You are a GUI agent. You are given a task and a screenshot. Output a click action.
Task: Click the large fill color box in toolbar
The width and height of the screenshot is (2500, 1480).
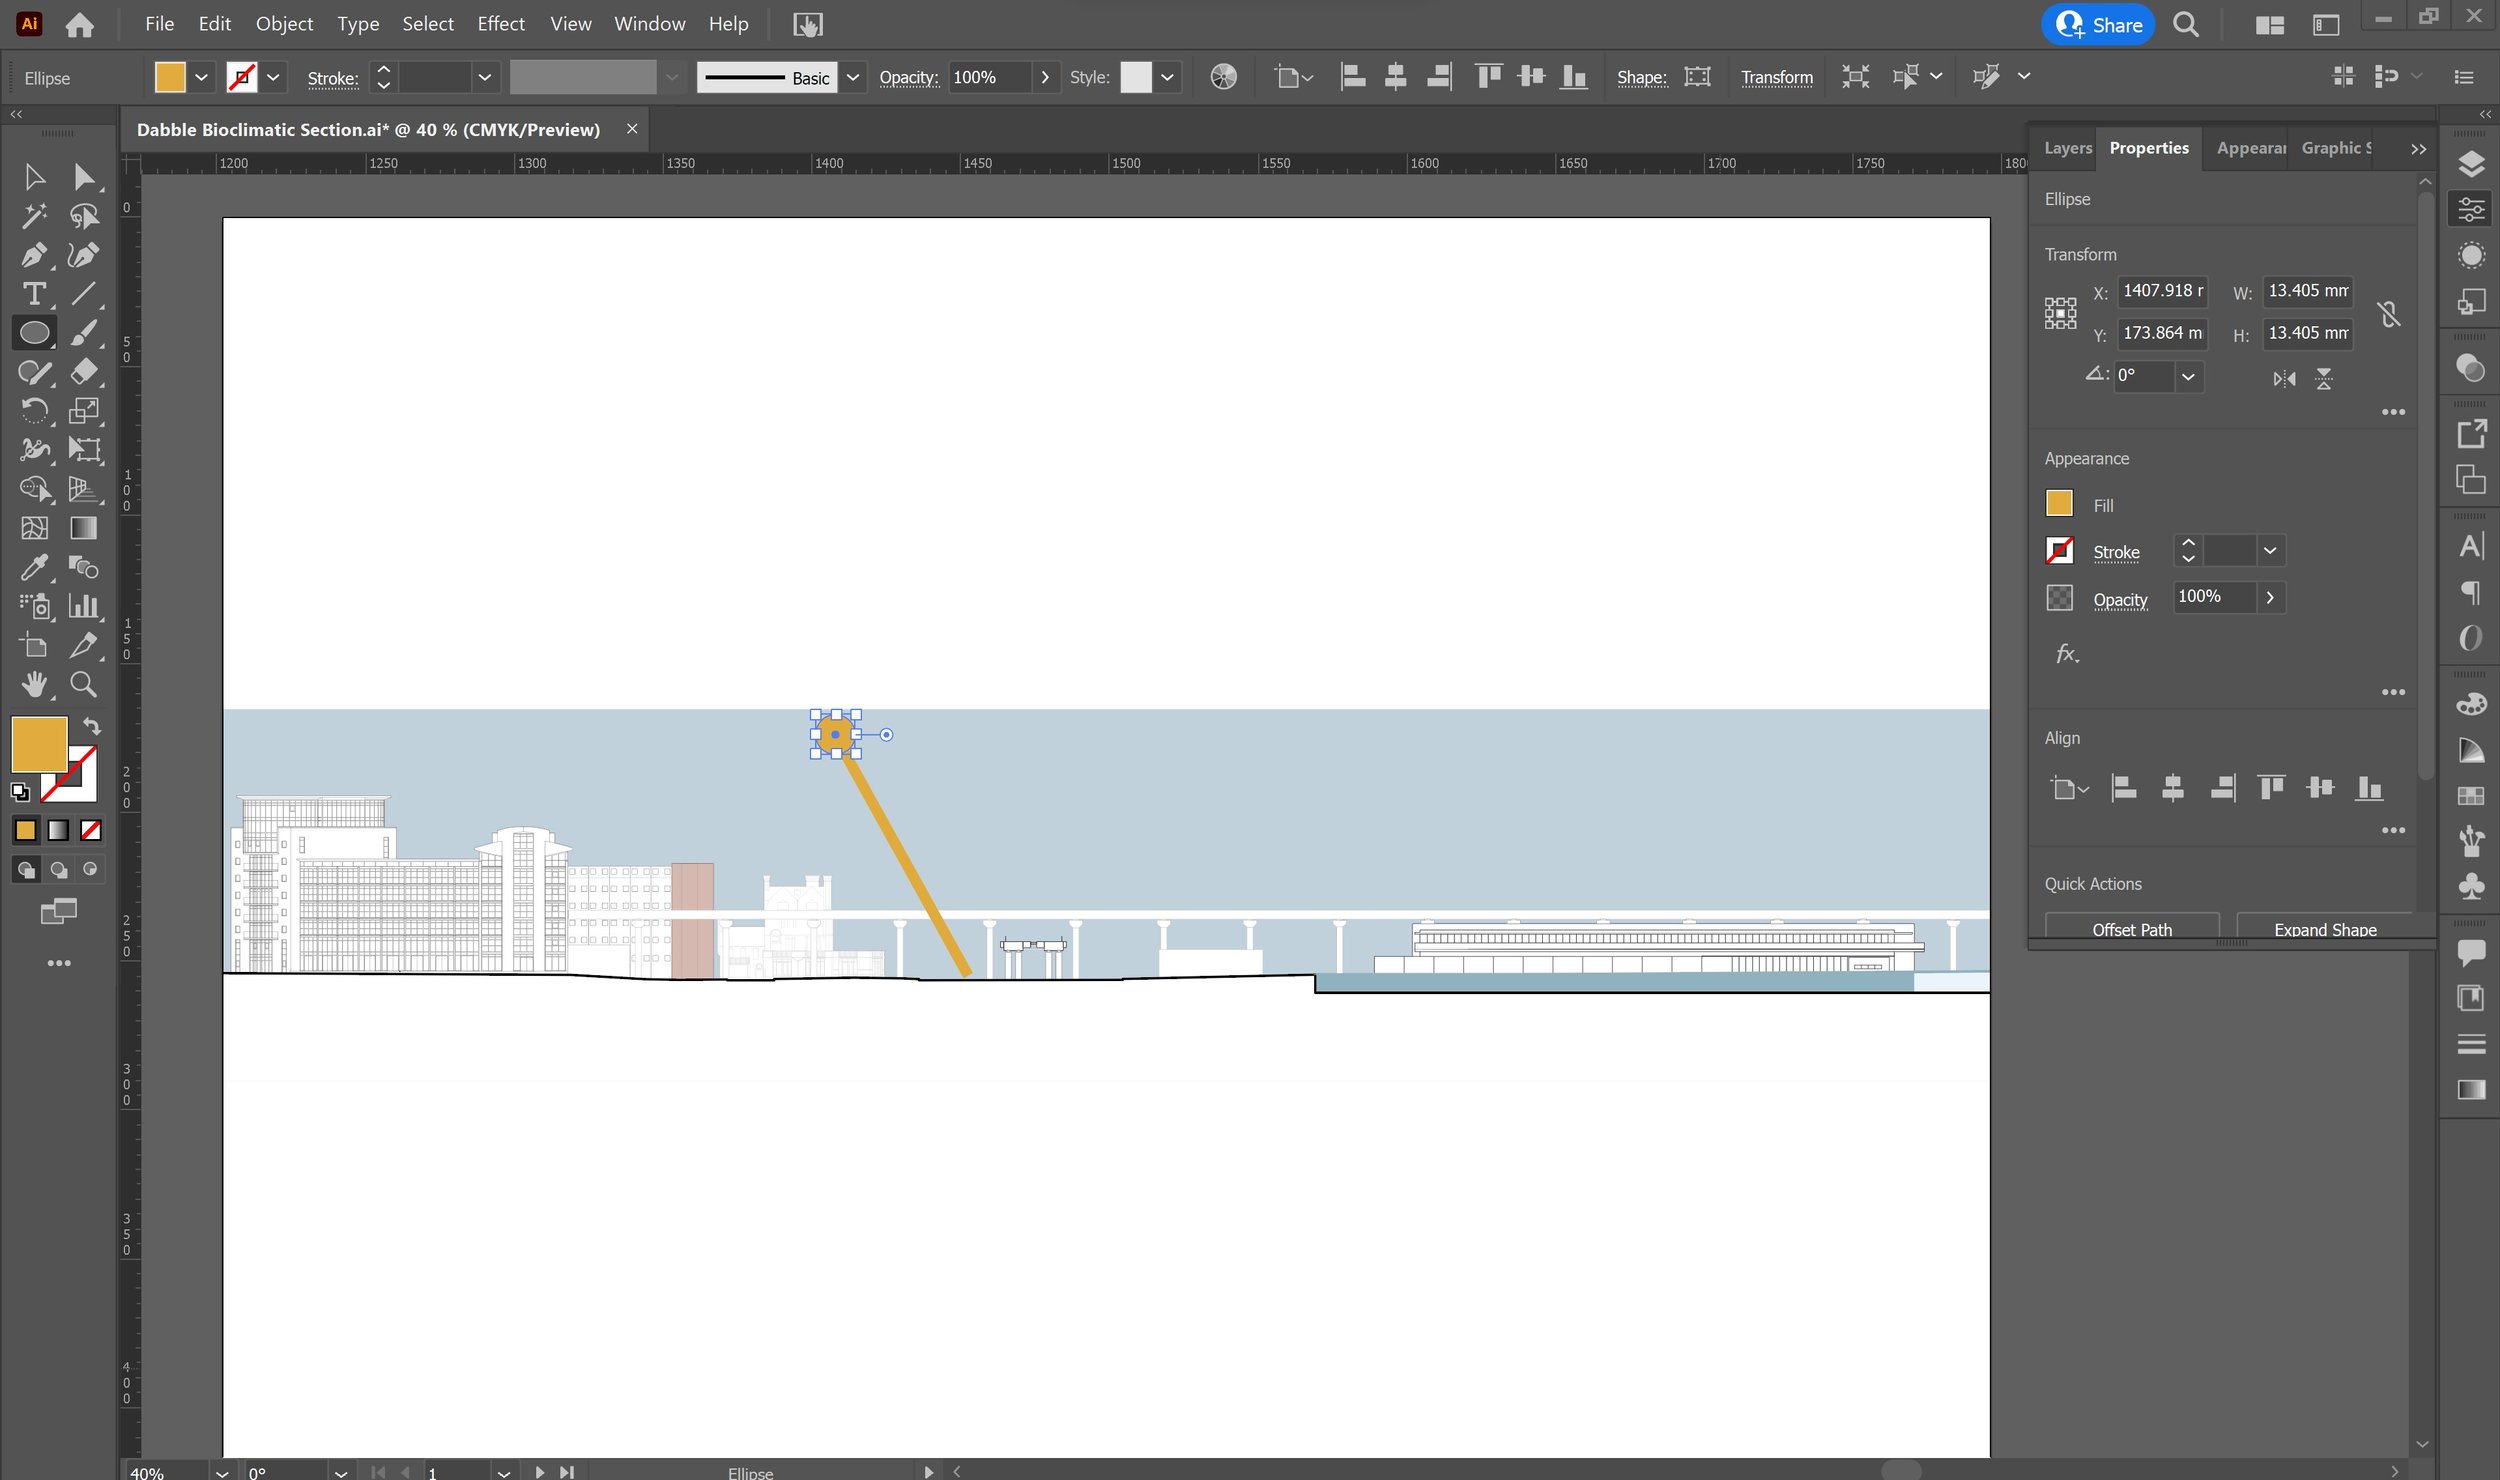[x=39, y=744]
